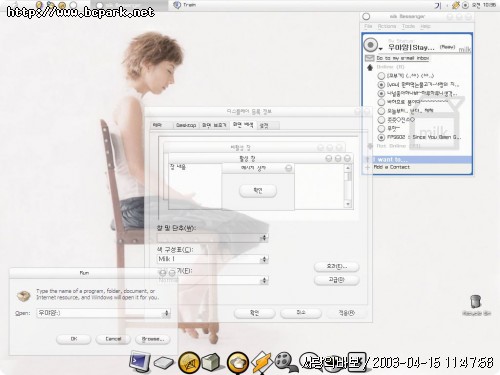Image resolution: width=500 pixels, height=375 pixels.
Task: Click the bottom cancel button in Display Properties
Action: pos(301,313)
